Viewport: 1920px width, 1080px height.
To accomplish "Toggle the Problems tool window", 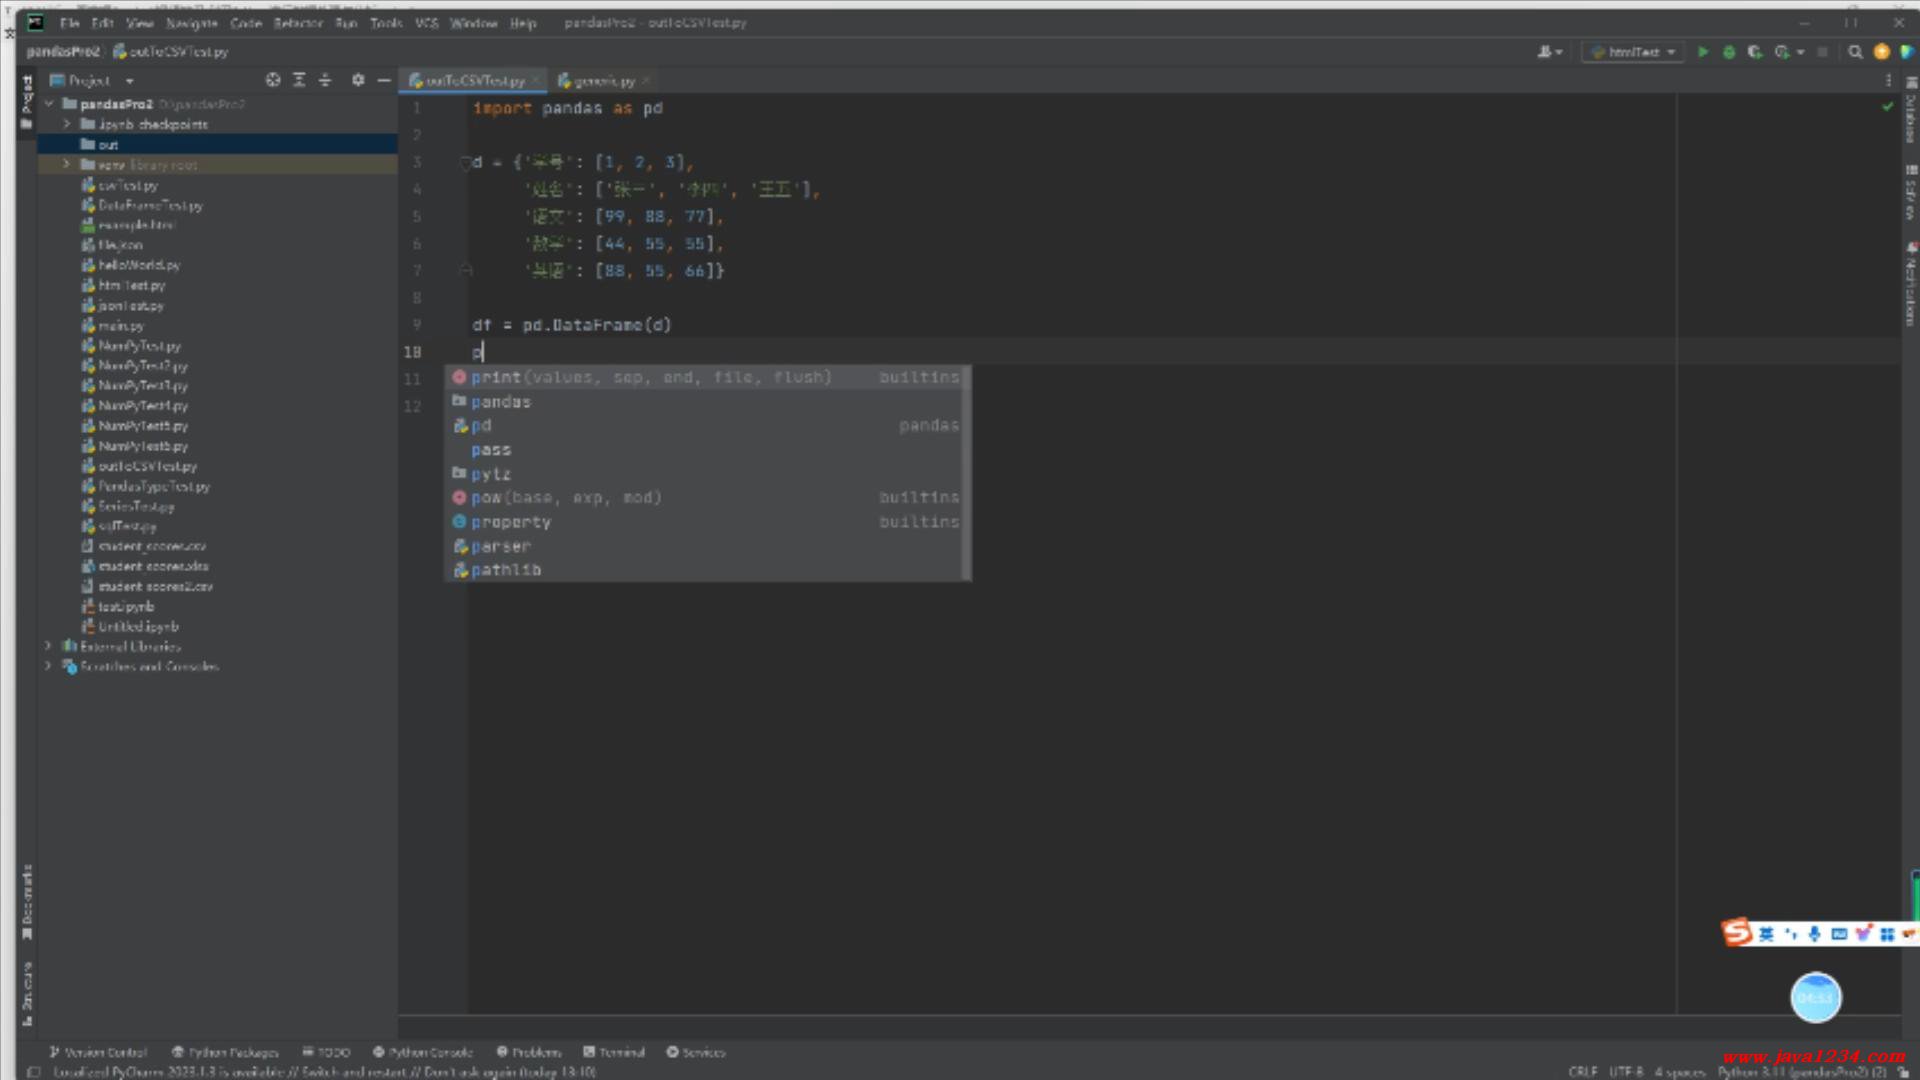I will [x=529, y=1052].
